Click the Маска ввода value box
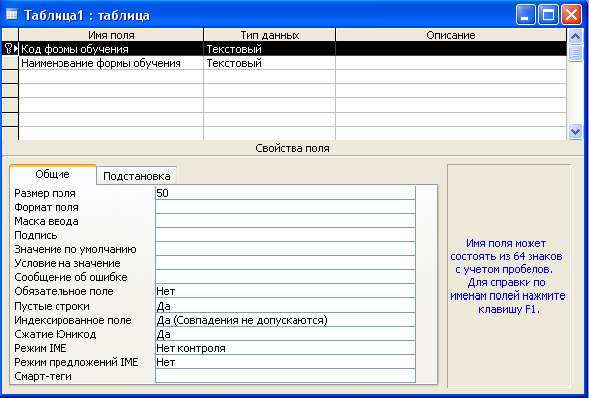This screenshot has height=398, width=589. pyautogui.click(x=285, y=221)
